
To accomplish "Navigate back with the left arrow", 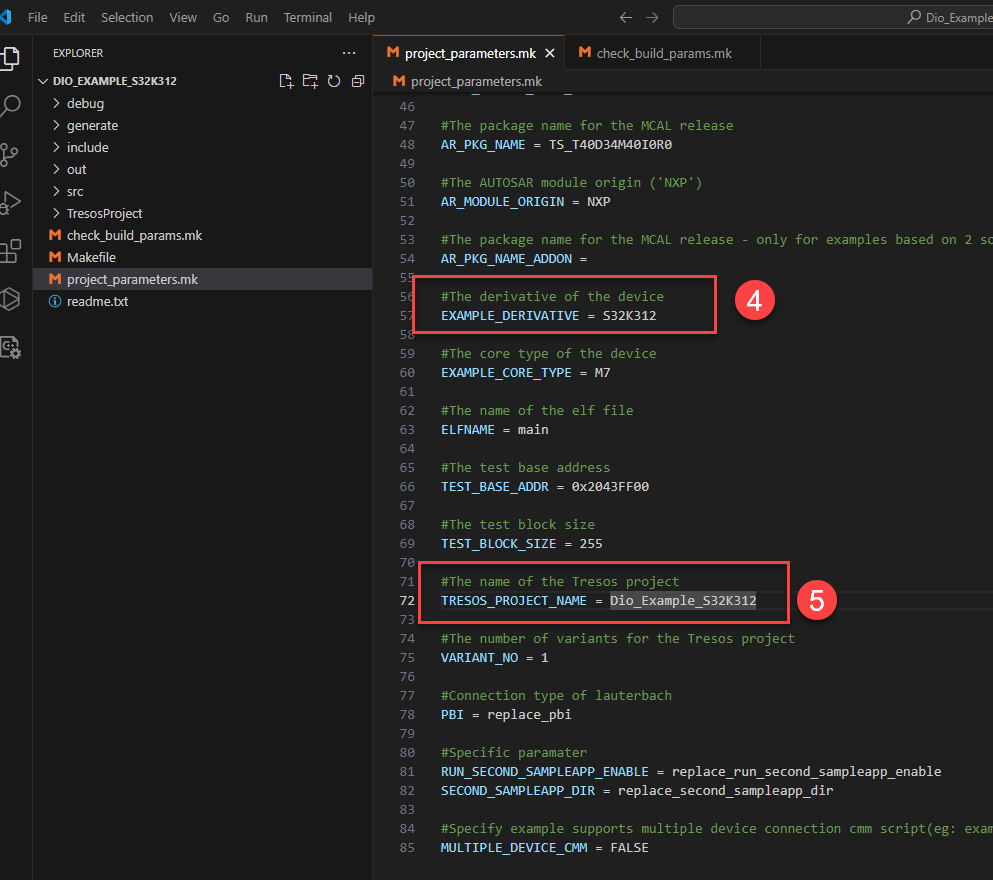I will [x=626, y=17].
